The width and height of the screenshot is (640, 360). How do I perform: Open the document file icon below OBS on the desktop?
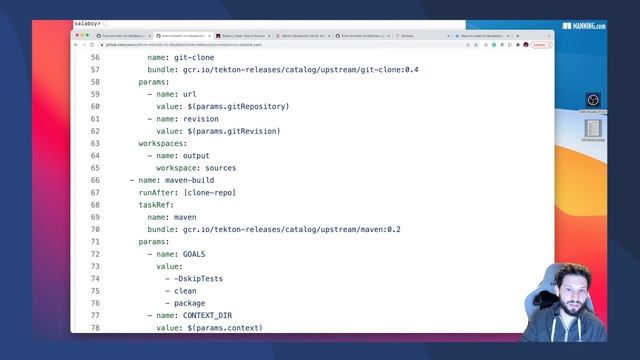click(593, 129)
